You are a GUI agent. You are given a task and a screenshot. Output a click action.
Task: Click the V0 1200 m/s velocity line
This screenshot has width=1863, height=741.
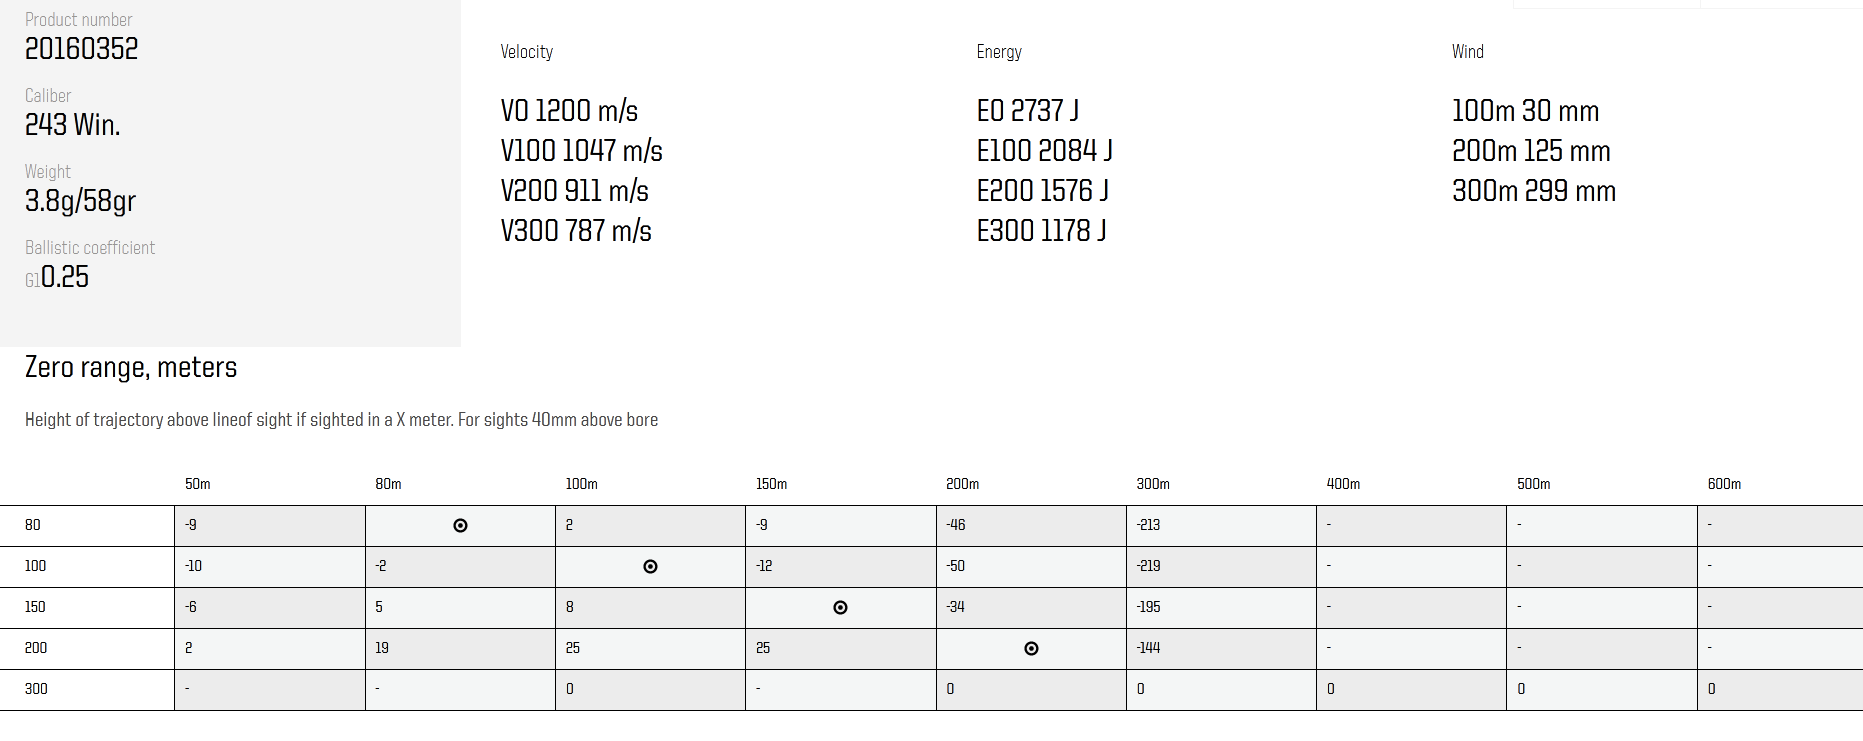tap(569, 111)
